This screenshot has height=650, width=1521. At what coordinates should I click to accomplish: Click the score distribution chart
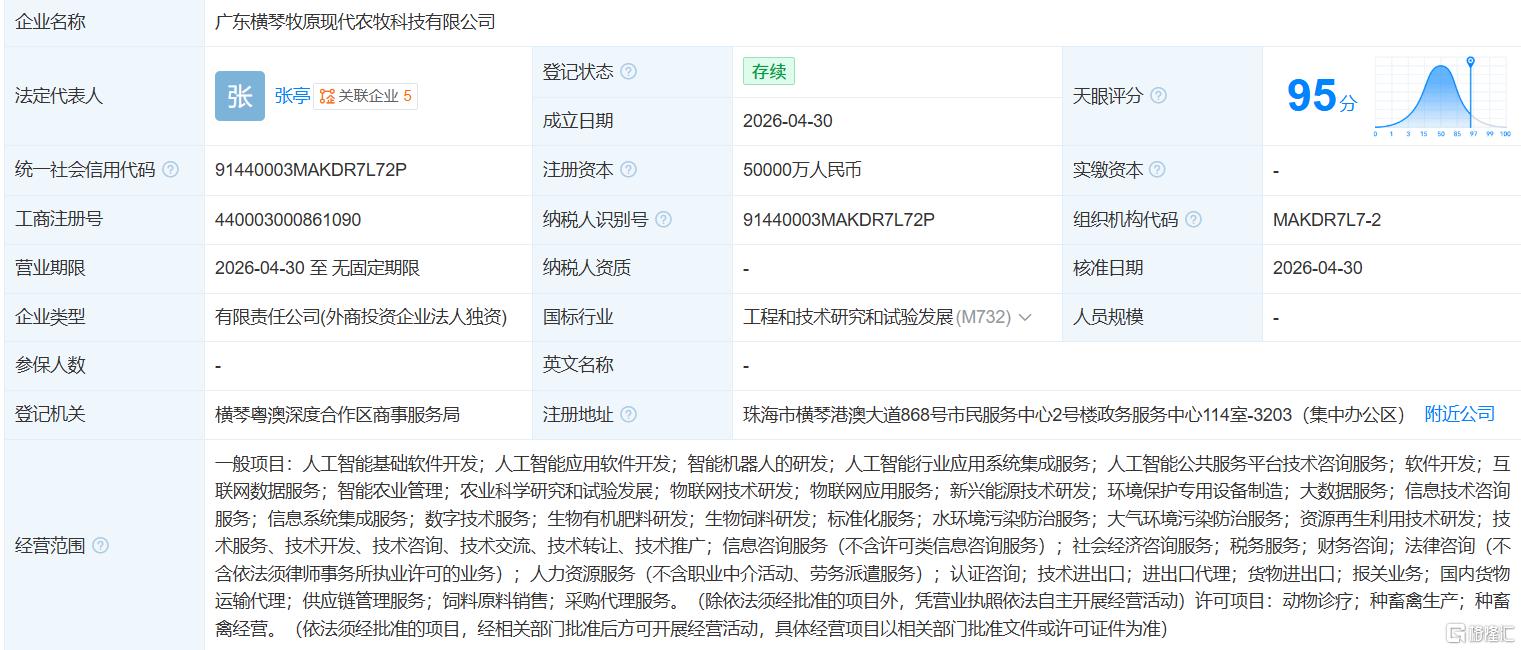1441,96
